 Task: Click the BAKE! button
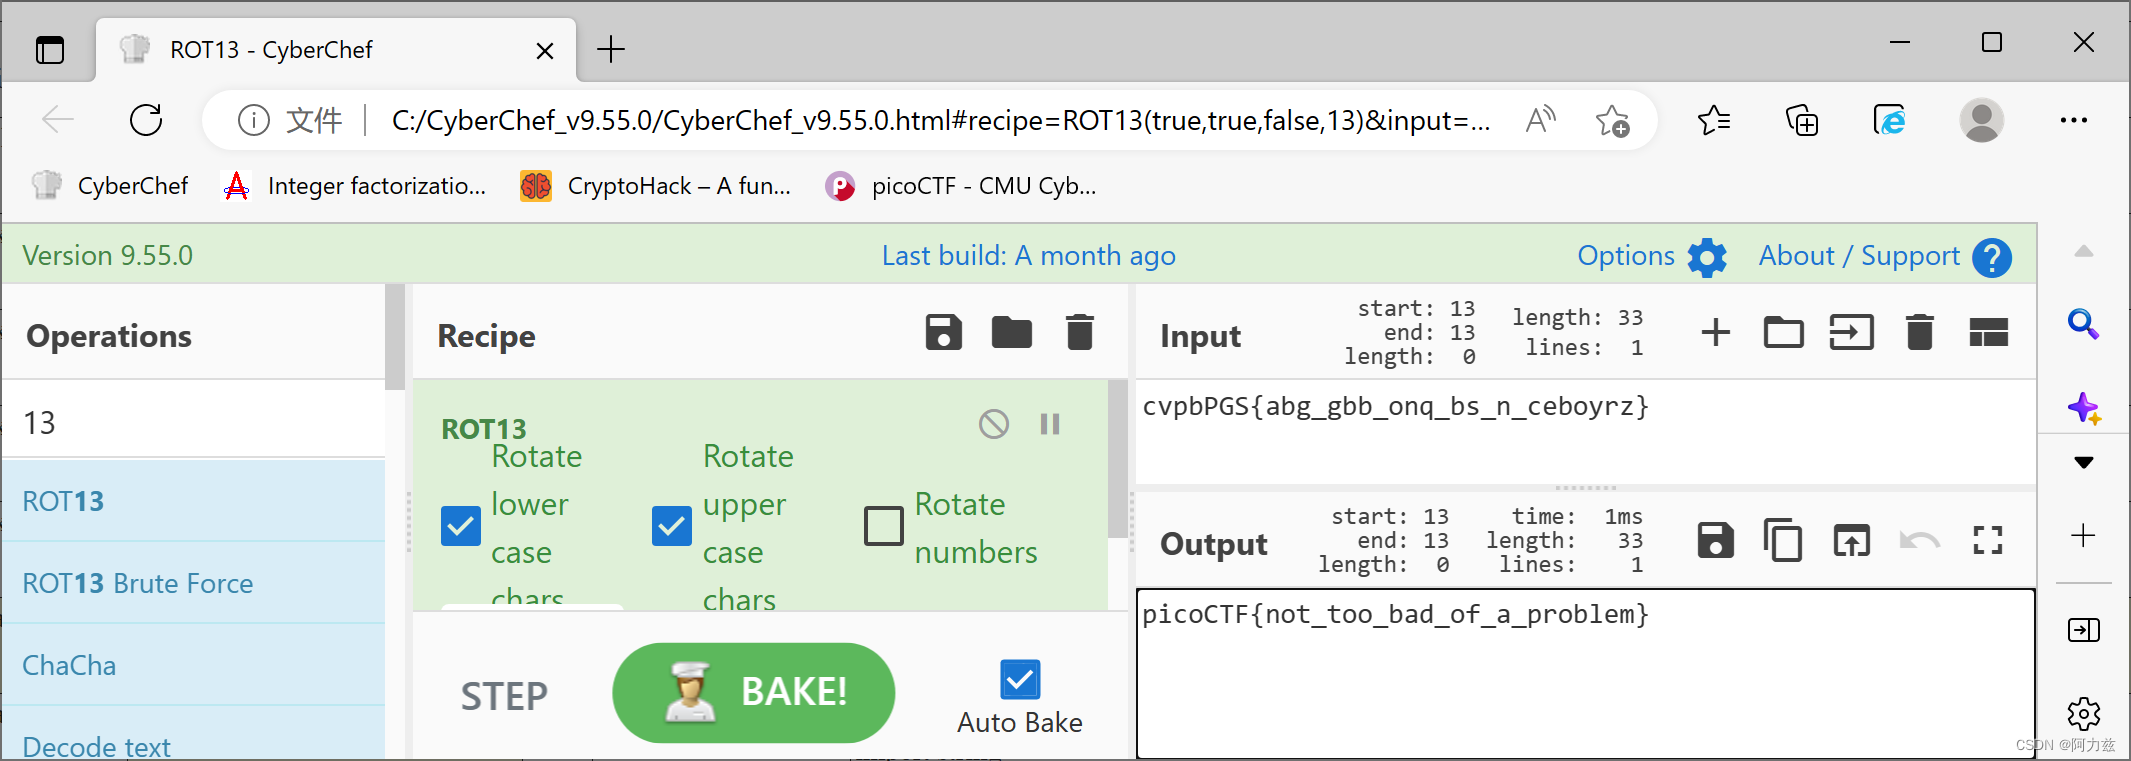point(753,693)
